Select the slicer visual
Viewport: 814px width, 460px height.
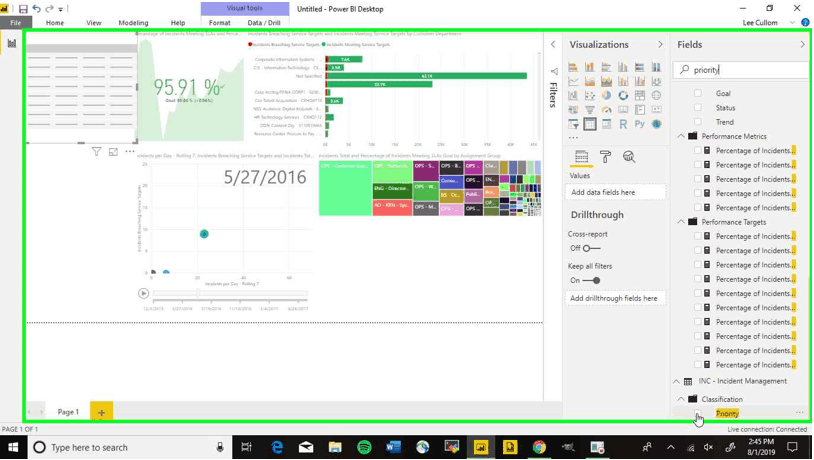point(573,124)
